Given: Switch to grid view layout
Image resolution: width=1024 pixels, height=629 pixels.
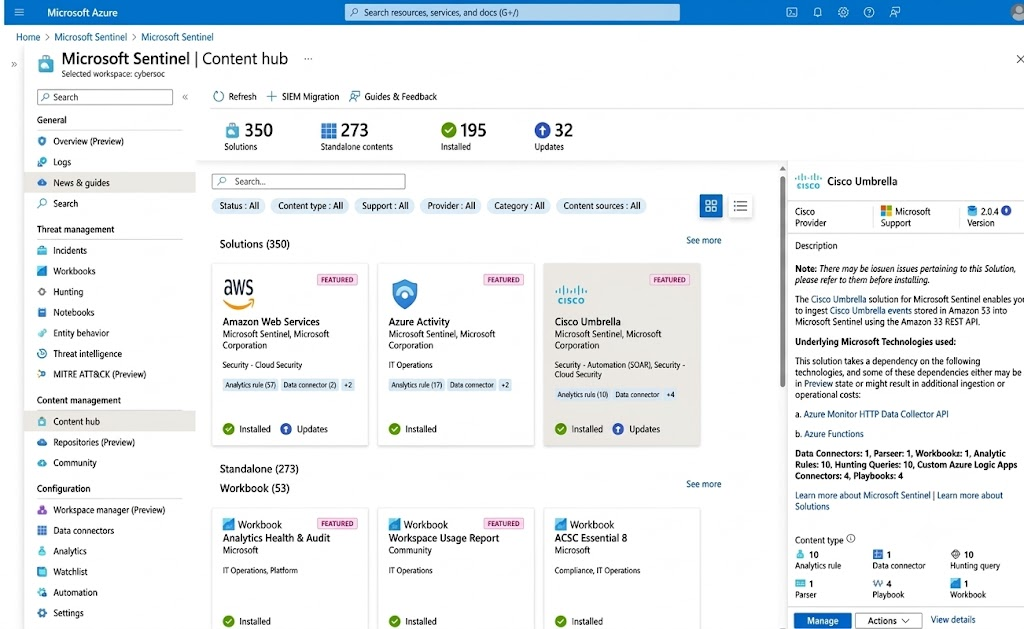Looking at the screenshot, I should 711,206.
